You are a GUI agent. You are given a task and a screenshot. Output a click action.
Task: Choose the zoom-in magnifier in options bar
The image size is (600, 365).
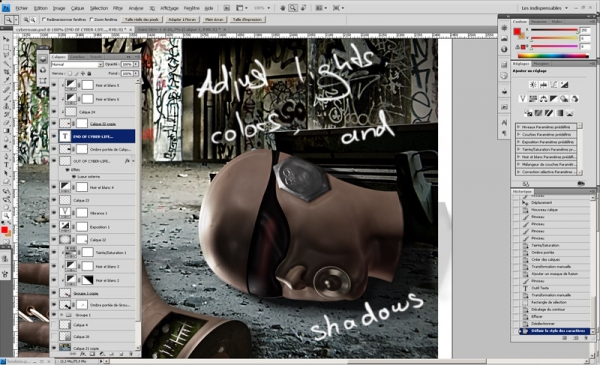coord(26,20)
